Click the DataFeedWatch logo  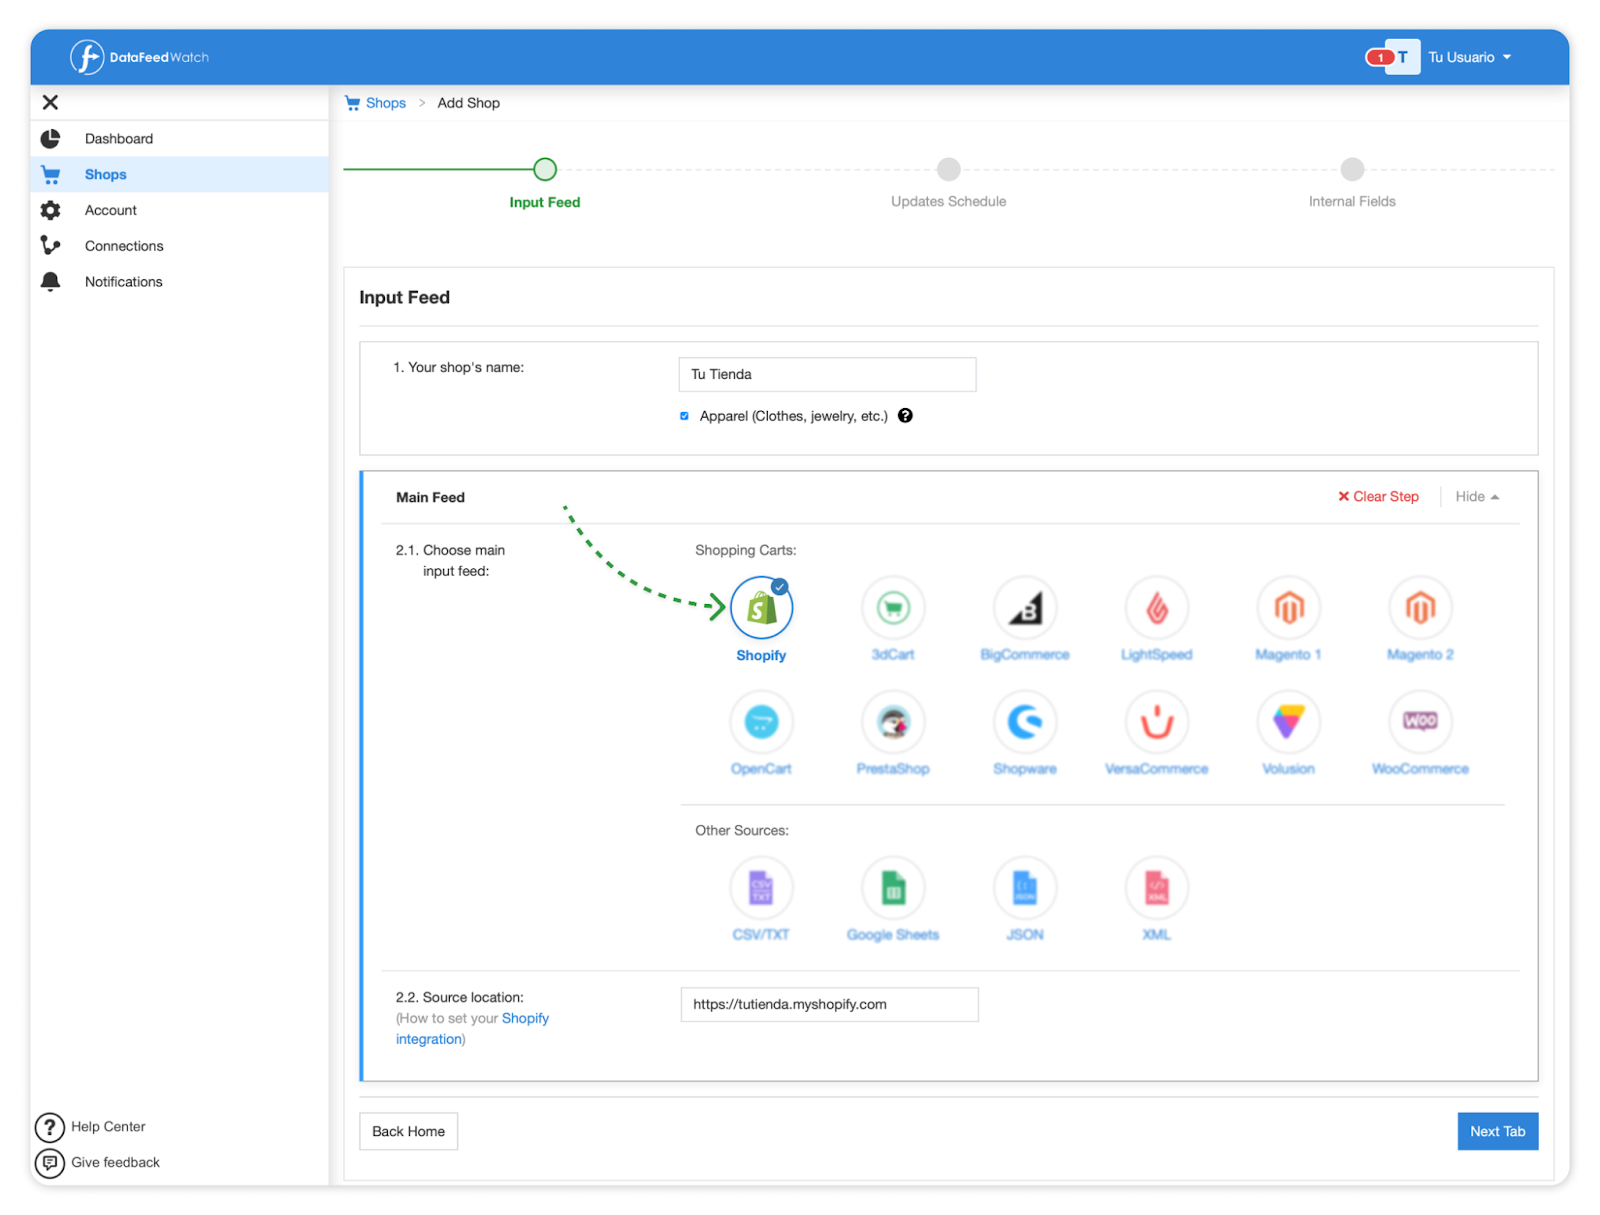[x=139, y=57]
